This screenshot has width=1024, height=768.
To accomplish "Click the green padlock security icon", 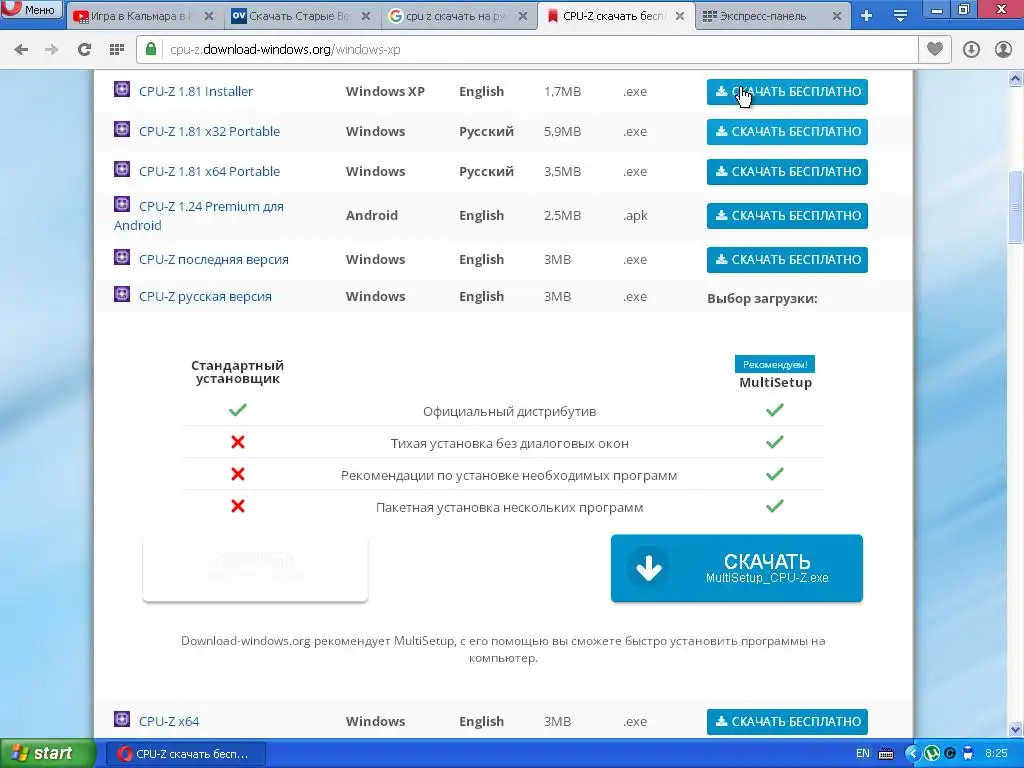I will [x=151, y=49].
